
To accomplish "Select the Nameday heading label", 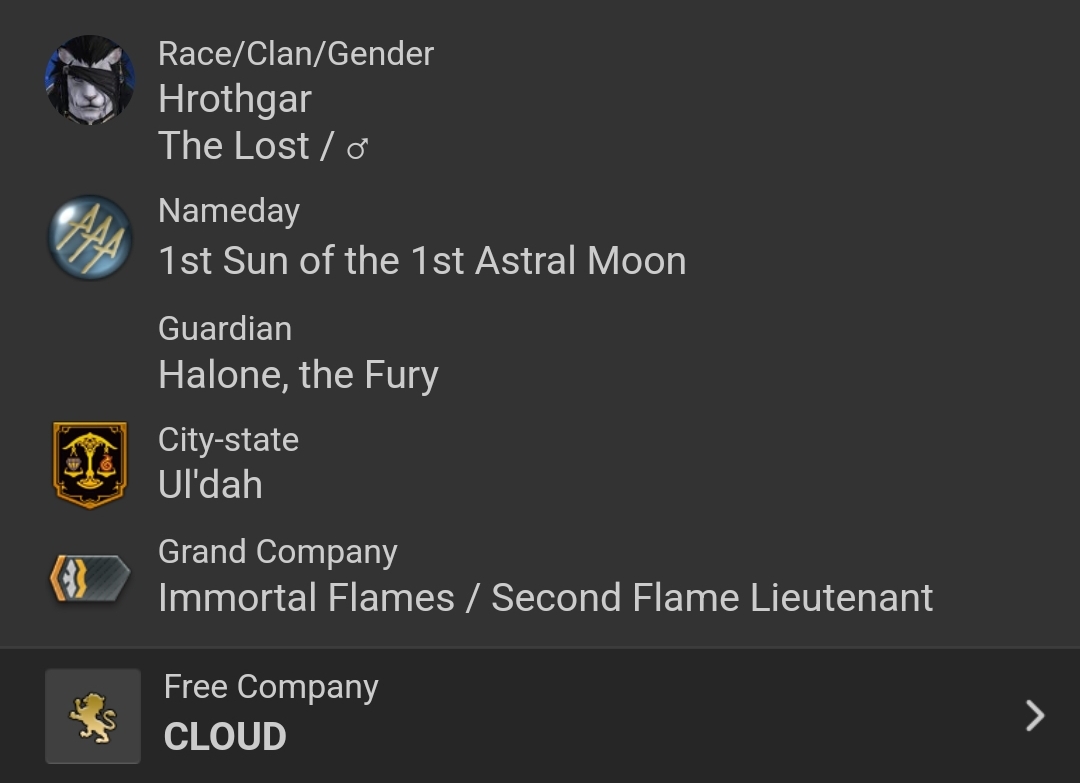I will coord(229,211).
